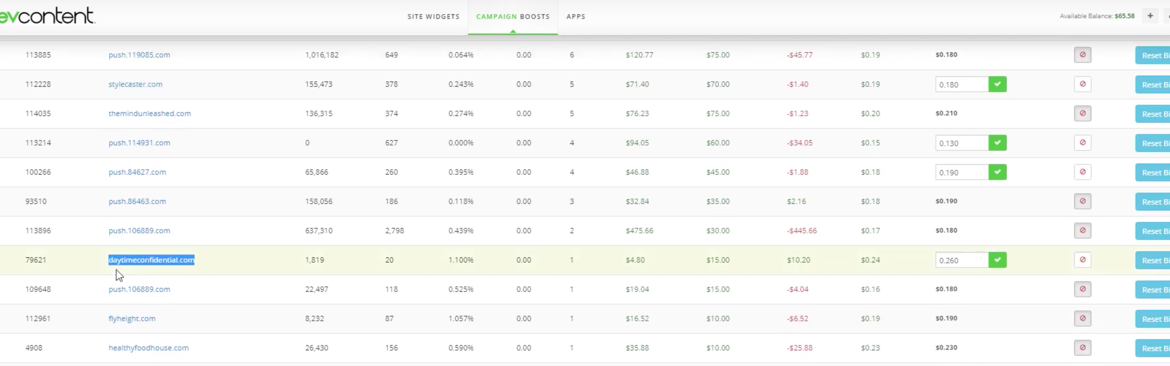Toggle block state for stylecaster.com row
Screen dimensions: 1170x366
pos(1083,84)
